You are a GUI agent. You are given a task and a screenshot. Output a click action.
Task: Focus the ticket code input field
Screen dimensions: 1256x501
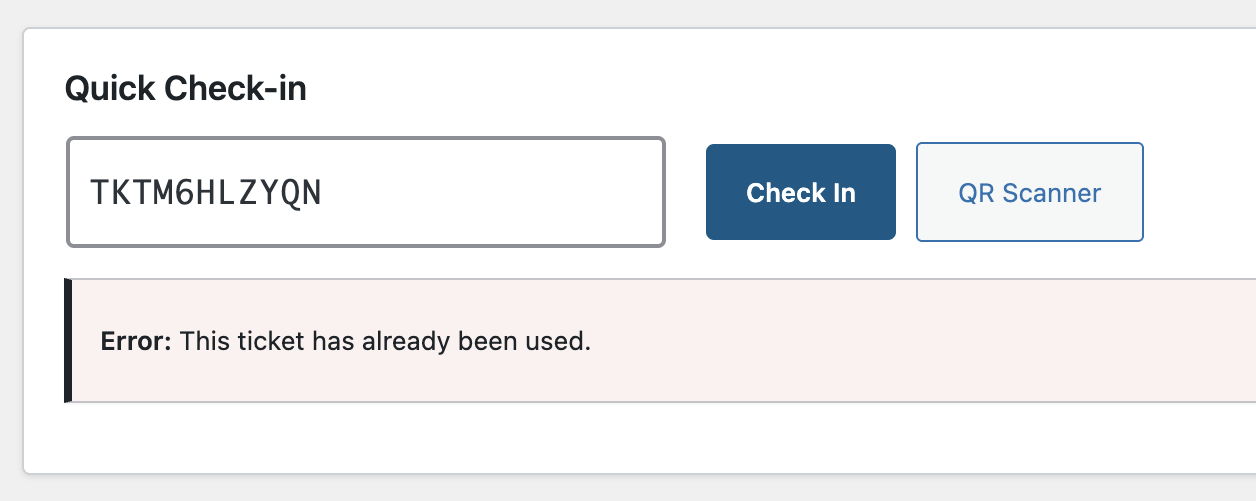click(x=365, y=192)
